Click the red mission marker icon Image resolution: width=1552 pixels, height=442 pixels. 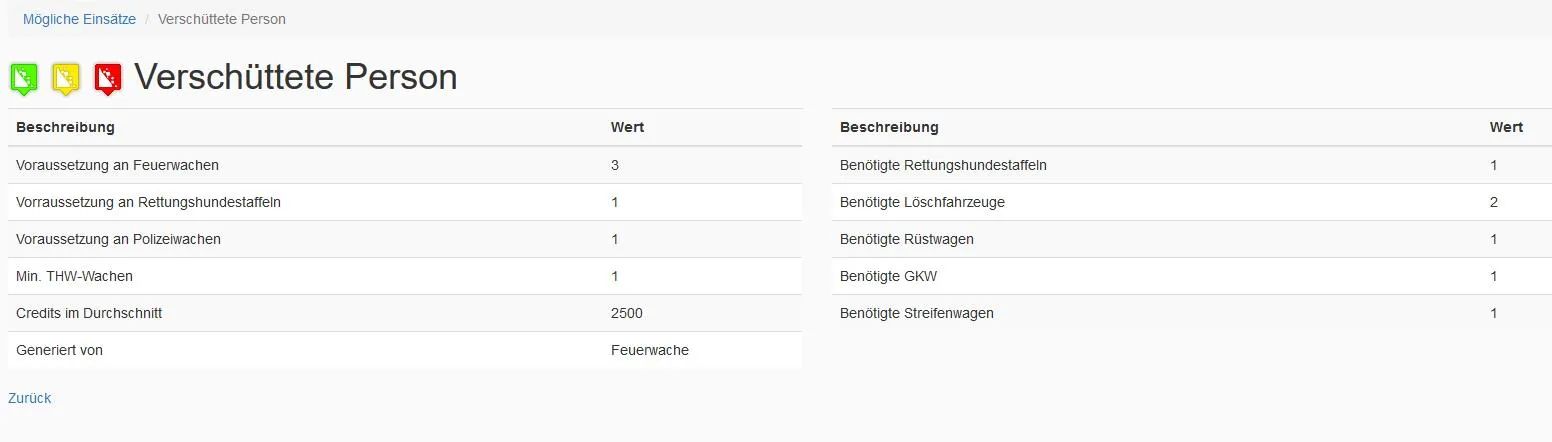pyautogui.click(x=108, y=78)
